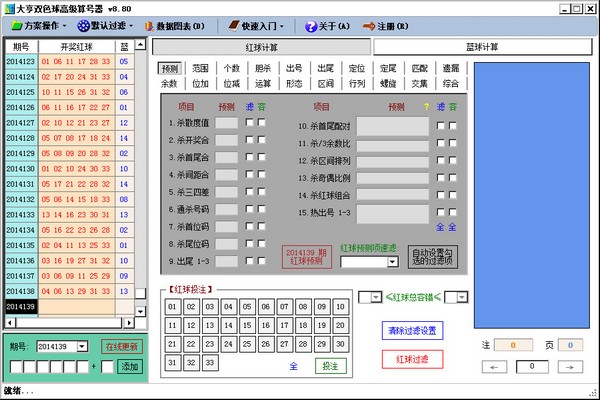Click the down arrow of the draw list scrollbar
Image resolution: width=600 pixels, height=400 pixels.
pos(140,311)
